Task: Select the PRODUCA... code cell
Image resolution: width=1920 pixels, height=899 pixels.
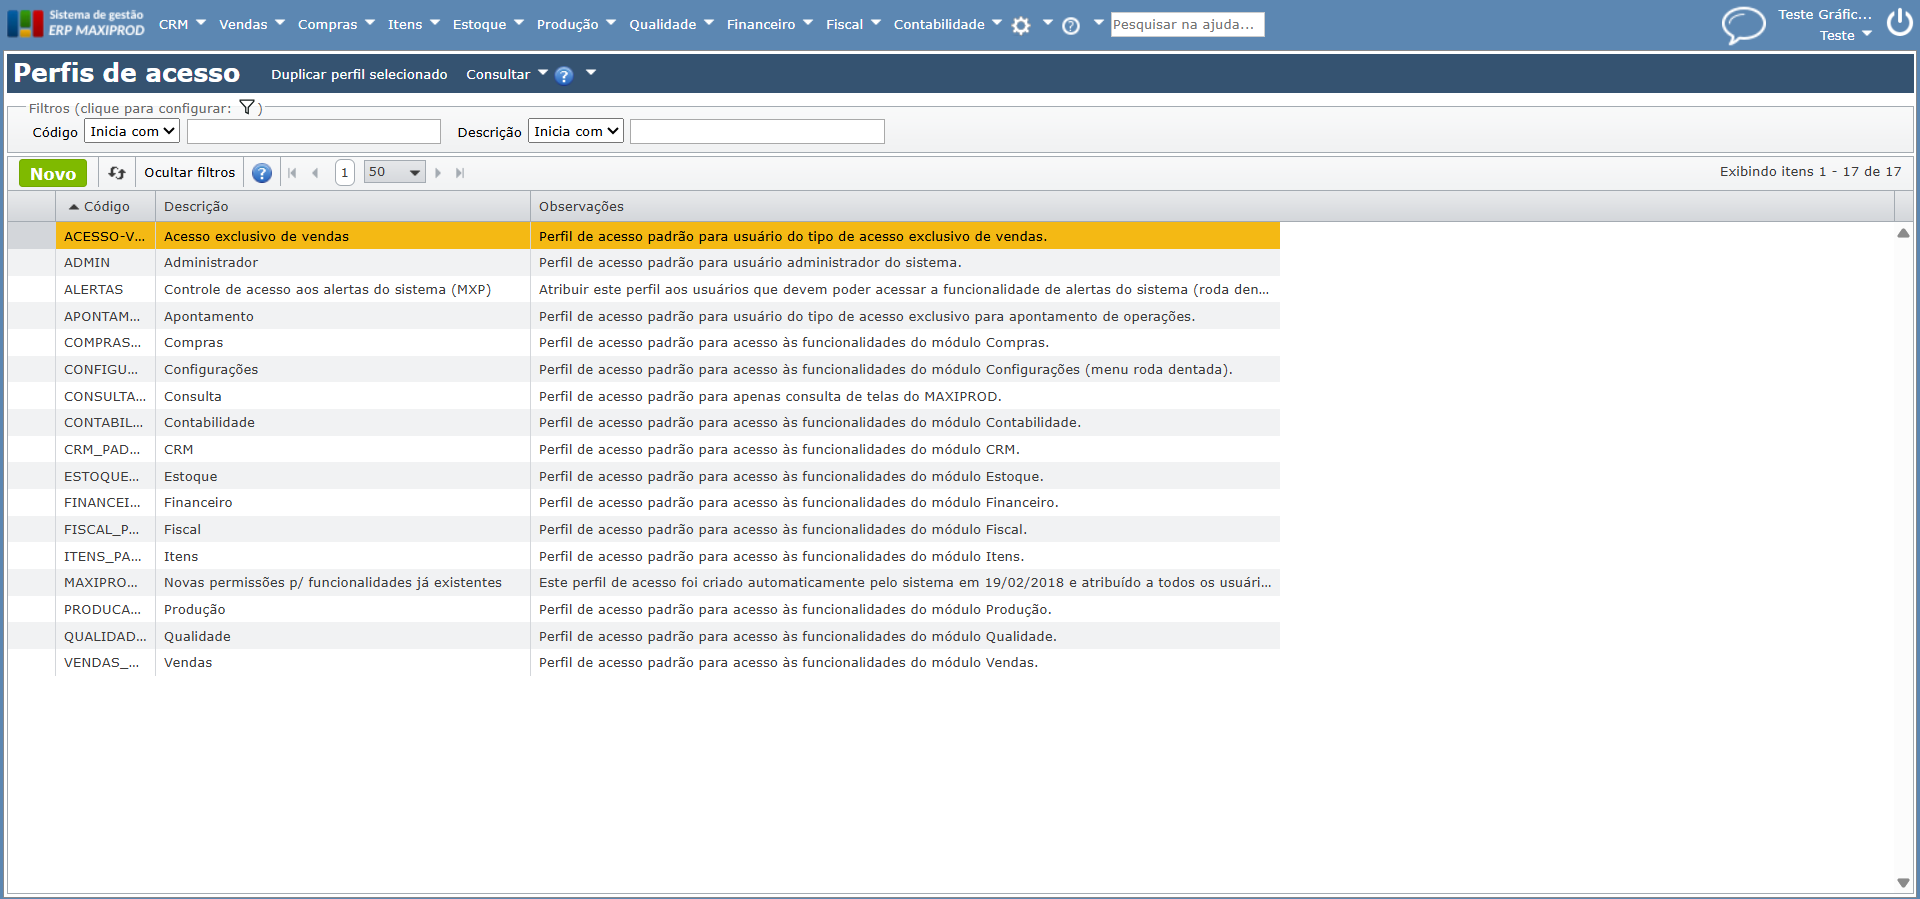Action: coord(105,610)
